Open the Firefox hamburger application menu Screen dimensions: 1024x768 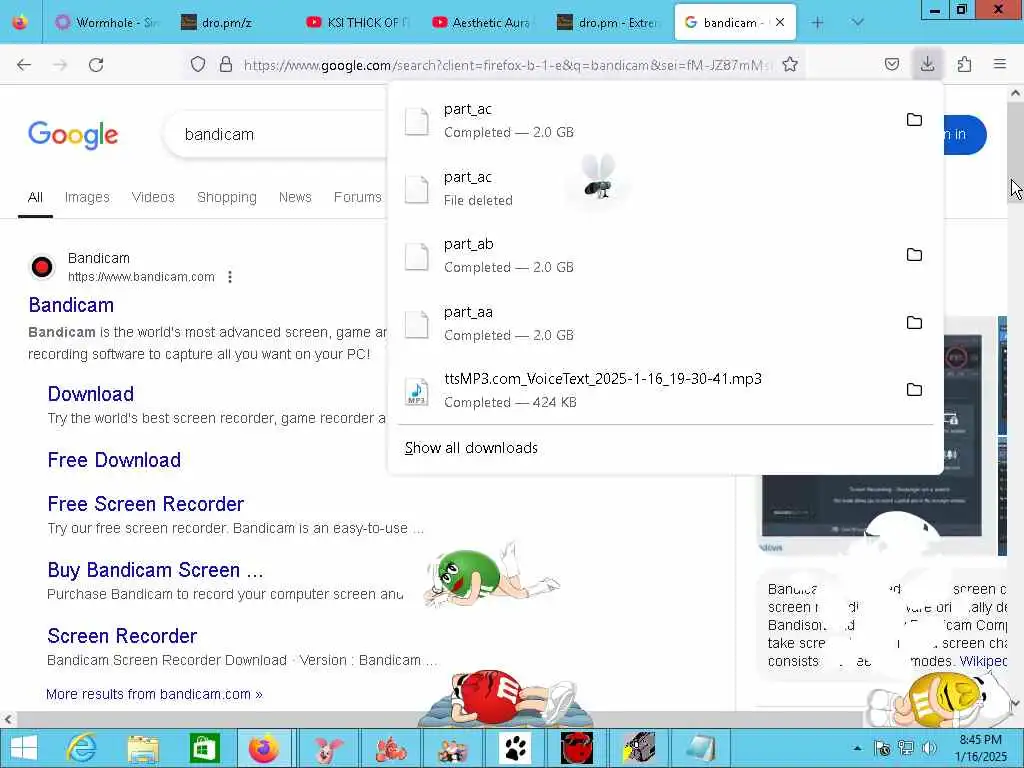pyautogui.click(x=1000, y=64)
